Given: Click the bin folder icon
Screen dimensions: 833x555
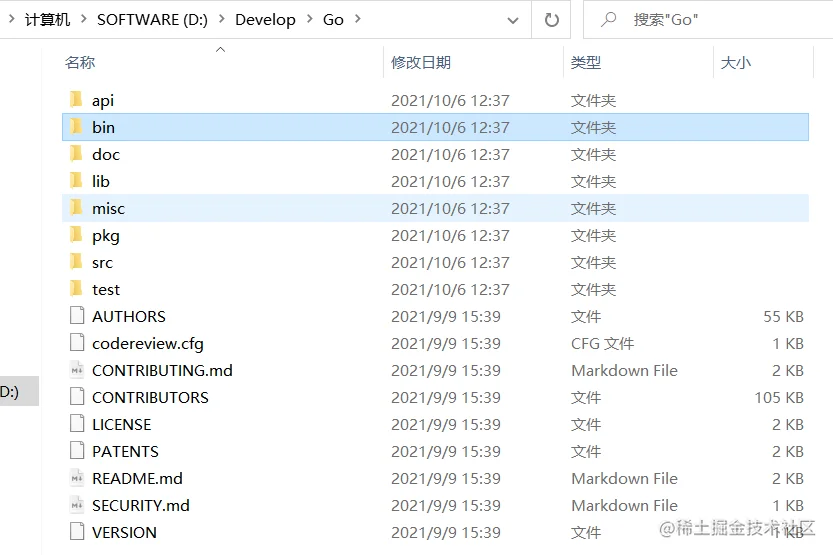Looking at the screenshot, I should tap(76, 126).
